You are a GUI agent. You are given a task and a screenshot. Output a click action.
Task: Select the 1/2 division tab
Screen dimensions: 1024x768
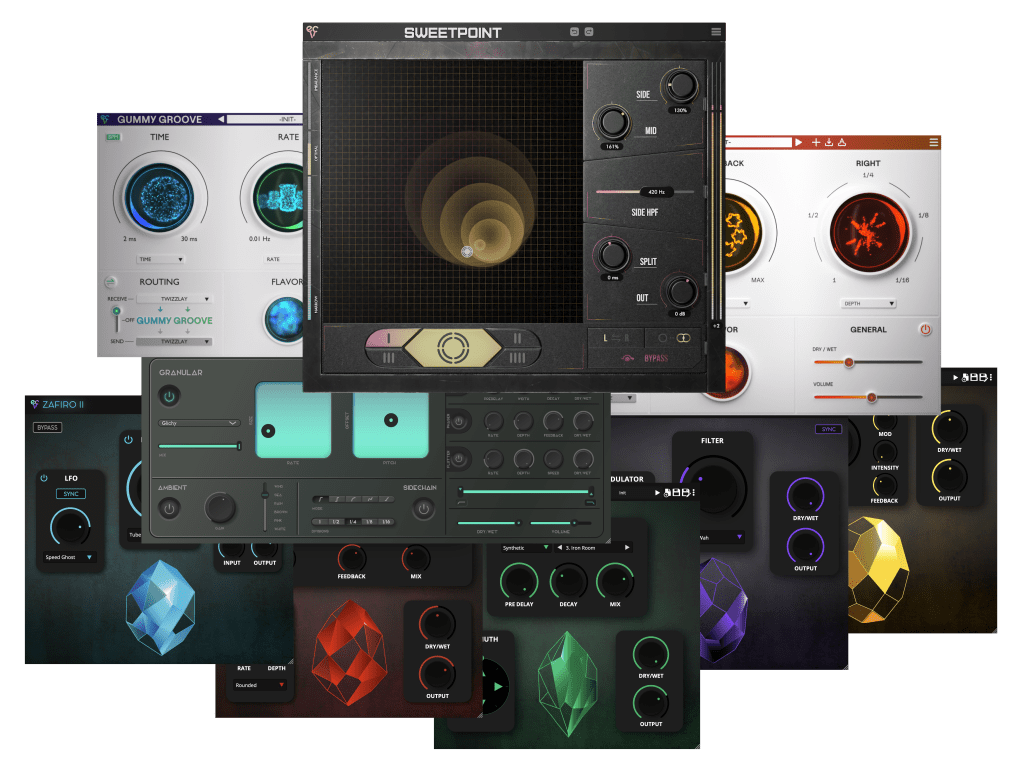click(x=336, y=522)
